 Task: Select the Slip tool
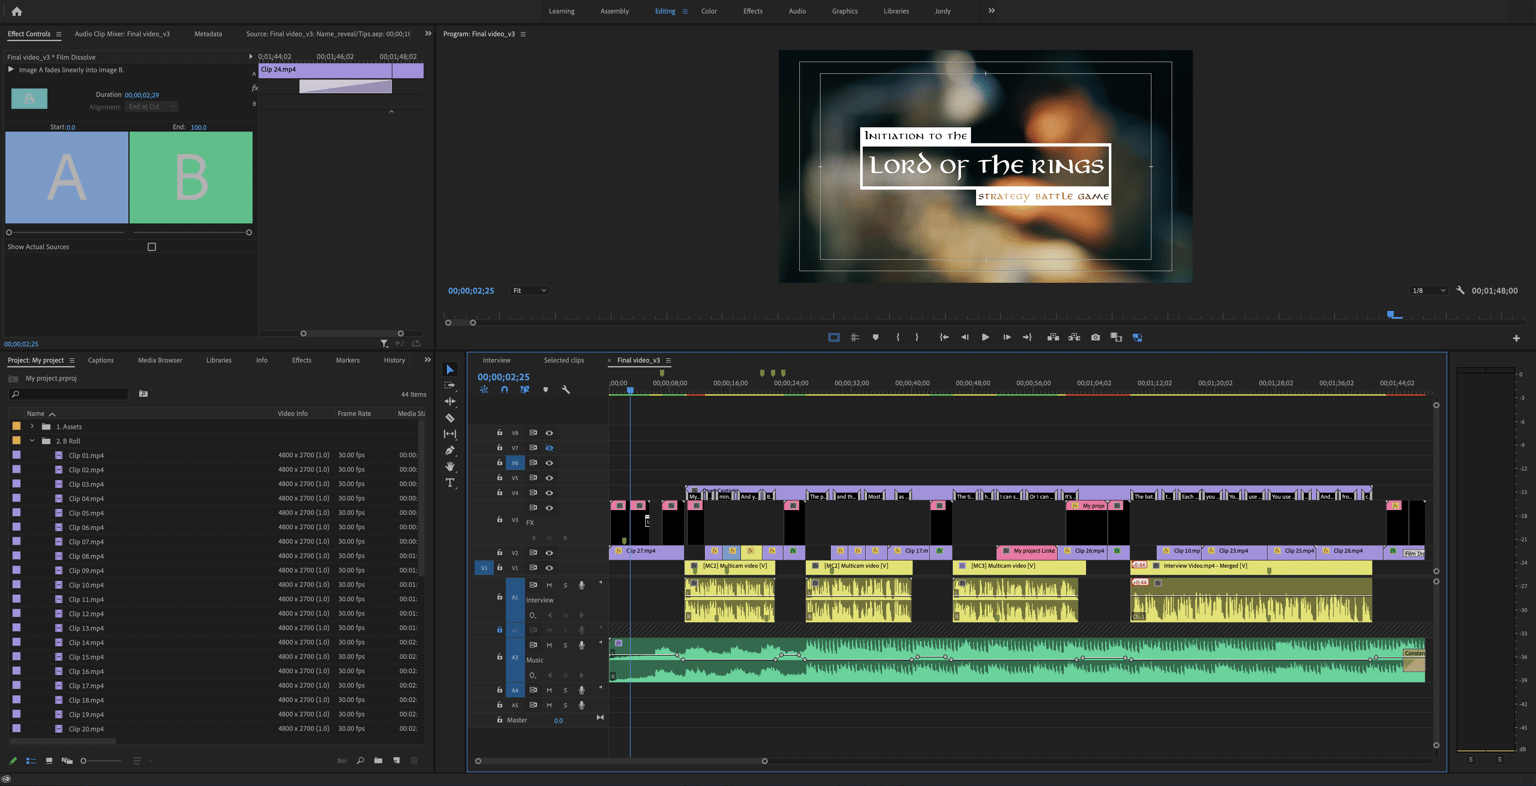[450, 434]
